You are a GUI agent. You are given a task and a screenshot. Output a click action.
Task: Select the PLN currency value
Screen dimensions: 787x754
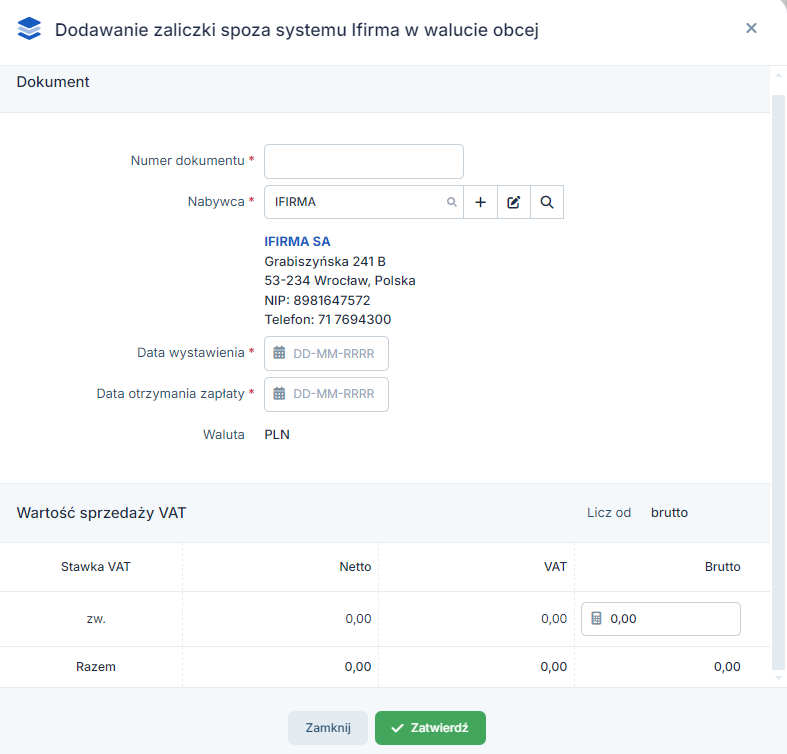[x=277, y=435]
